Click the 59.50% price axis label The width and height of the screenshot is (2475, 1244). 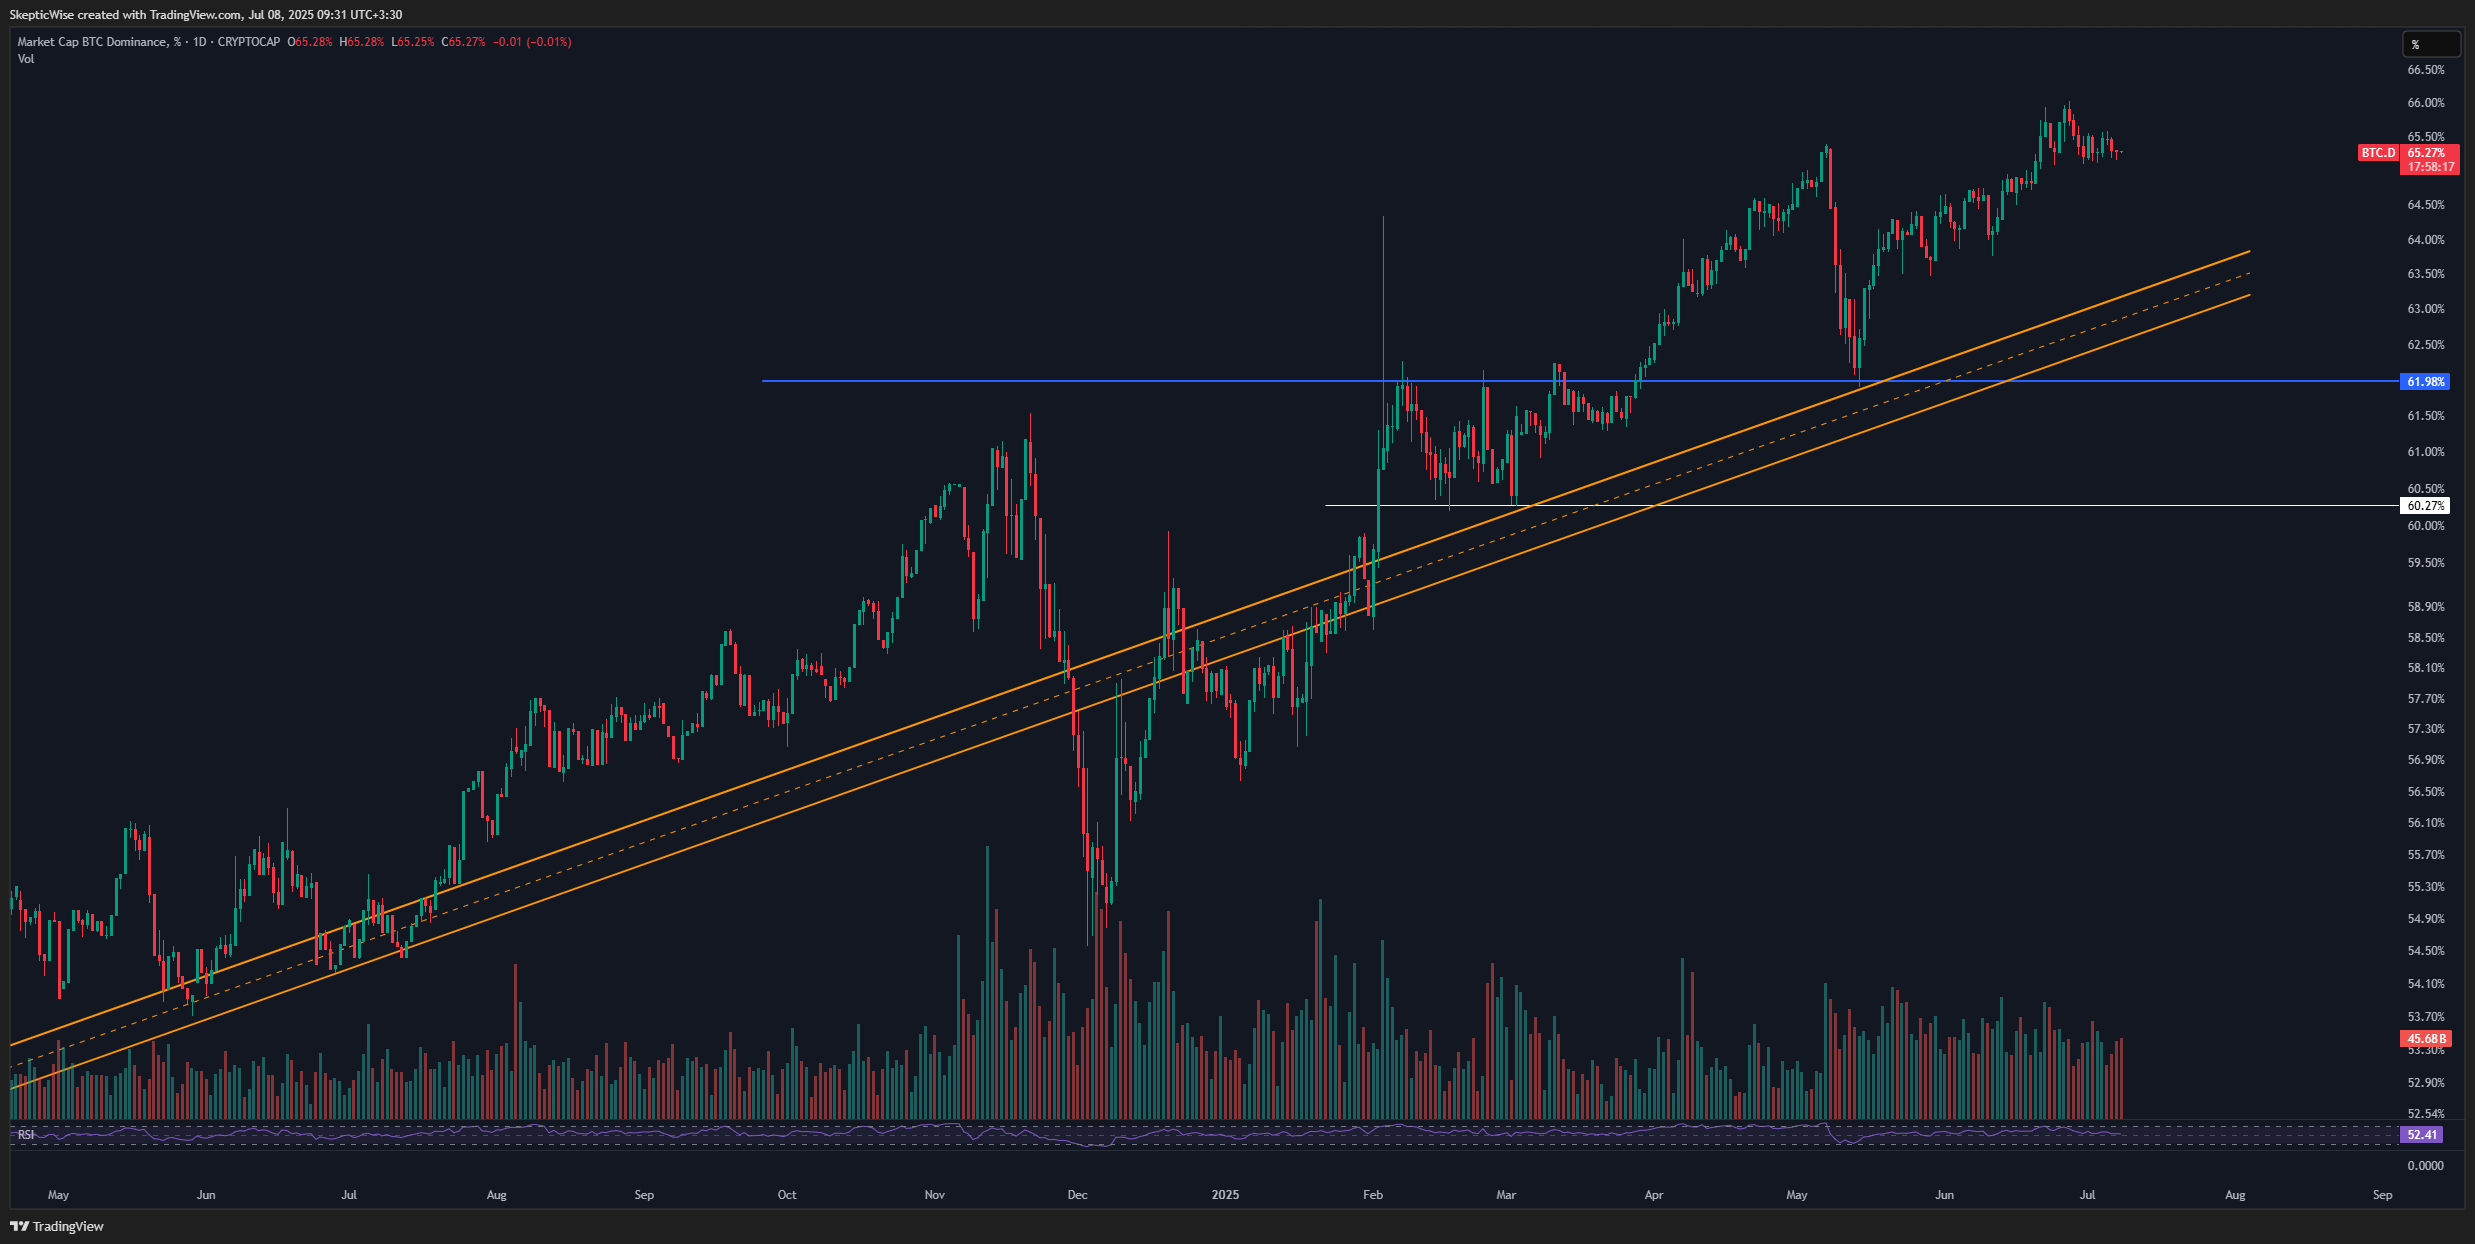(2425, 563)
